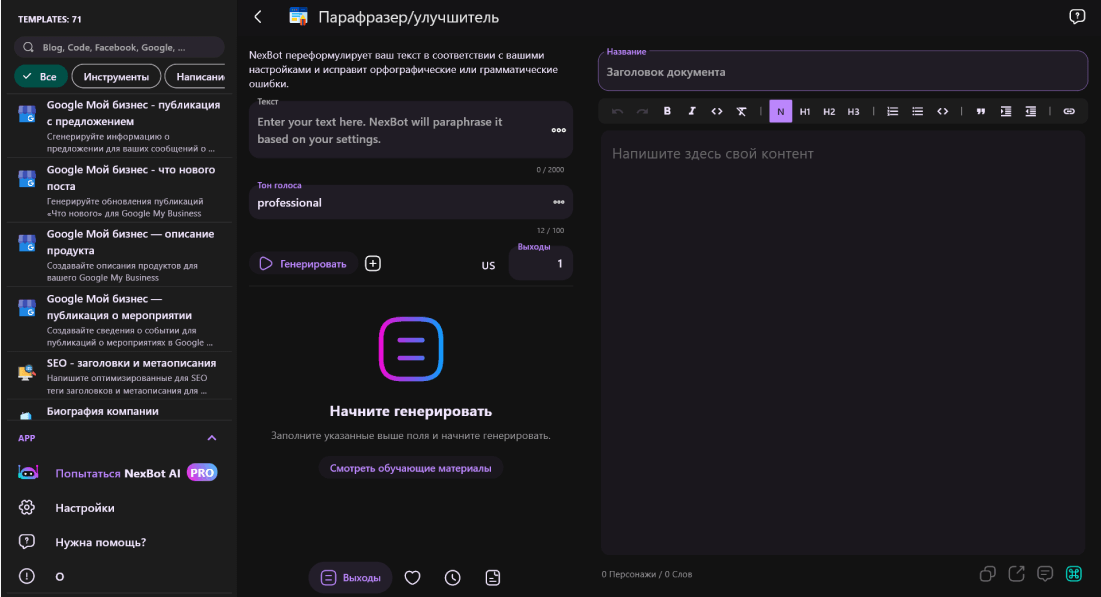1101x597 pixels.
Task: Click the content editor area
Action: tap(843, 343)
